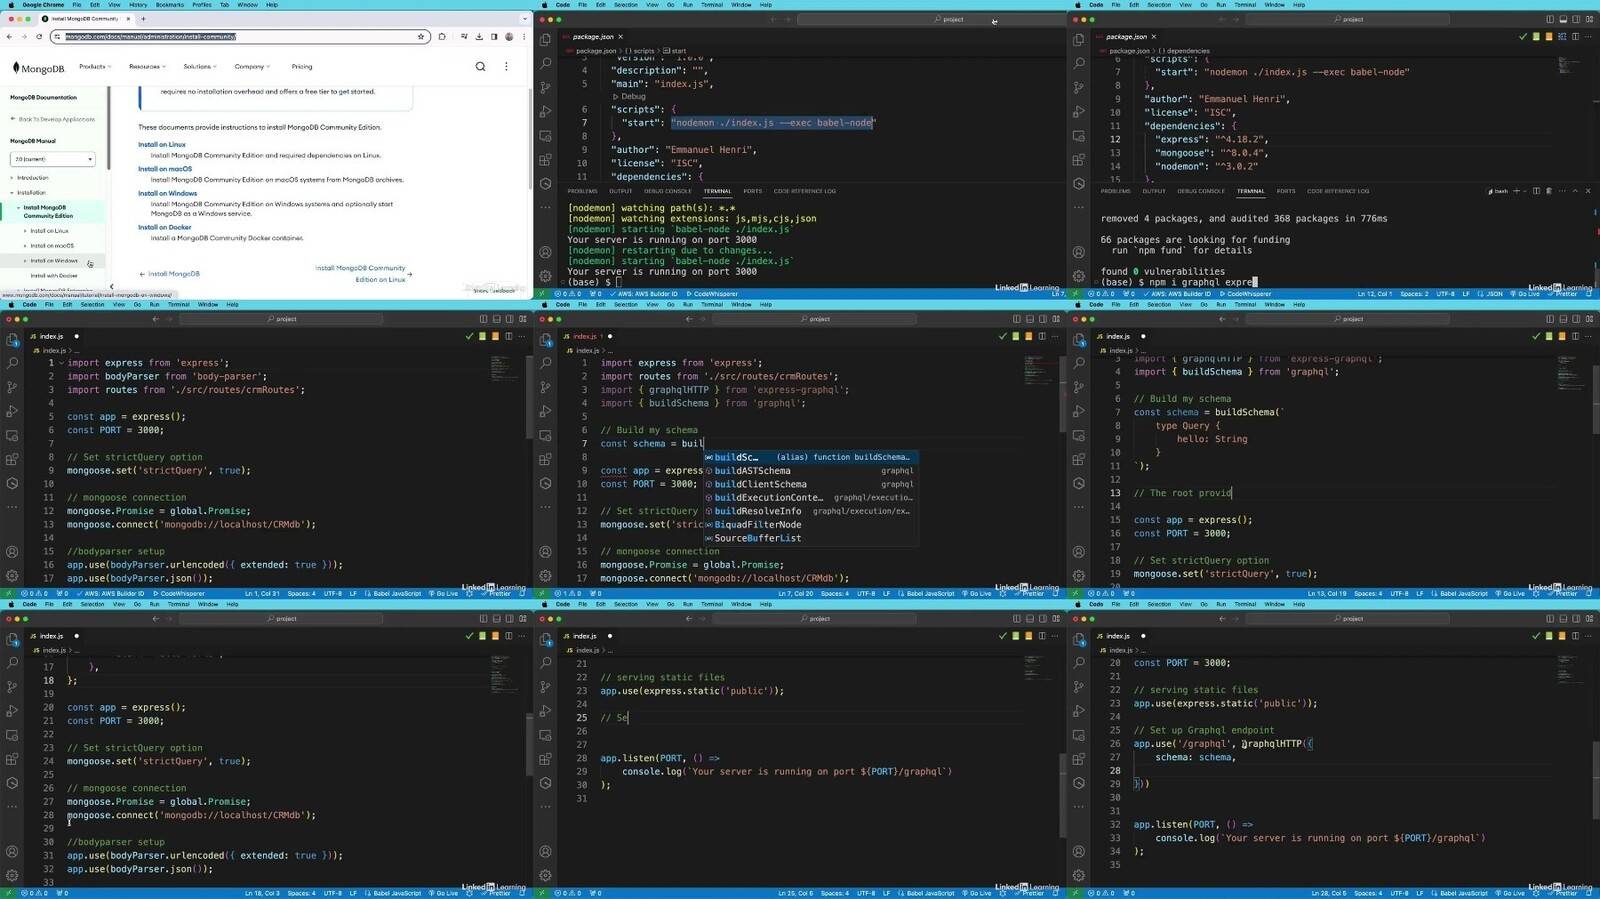Screen dimensions: 1600x899
Task: Open the Explorer icon in the nodemon terminal window
Action: pyautogui.click(x=545, y=39)
